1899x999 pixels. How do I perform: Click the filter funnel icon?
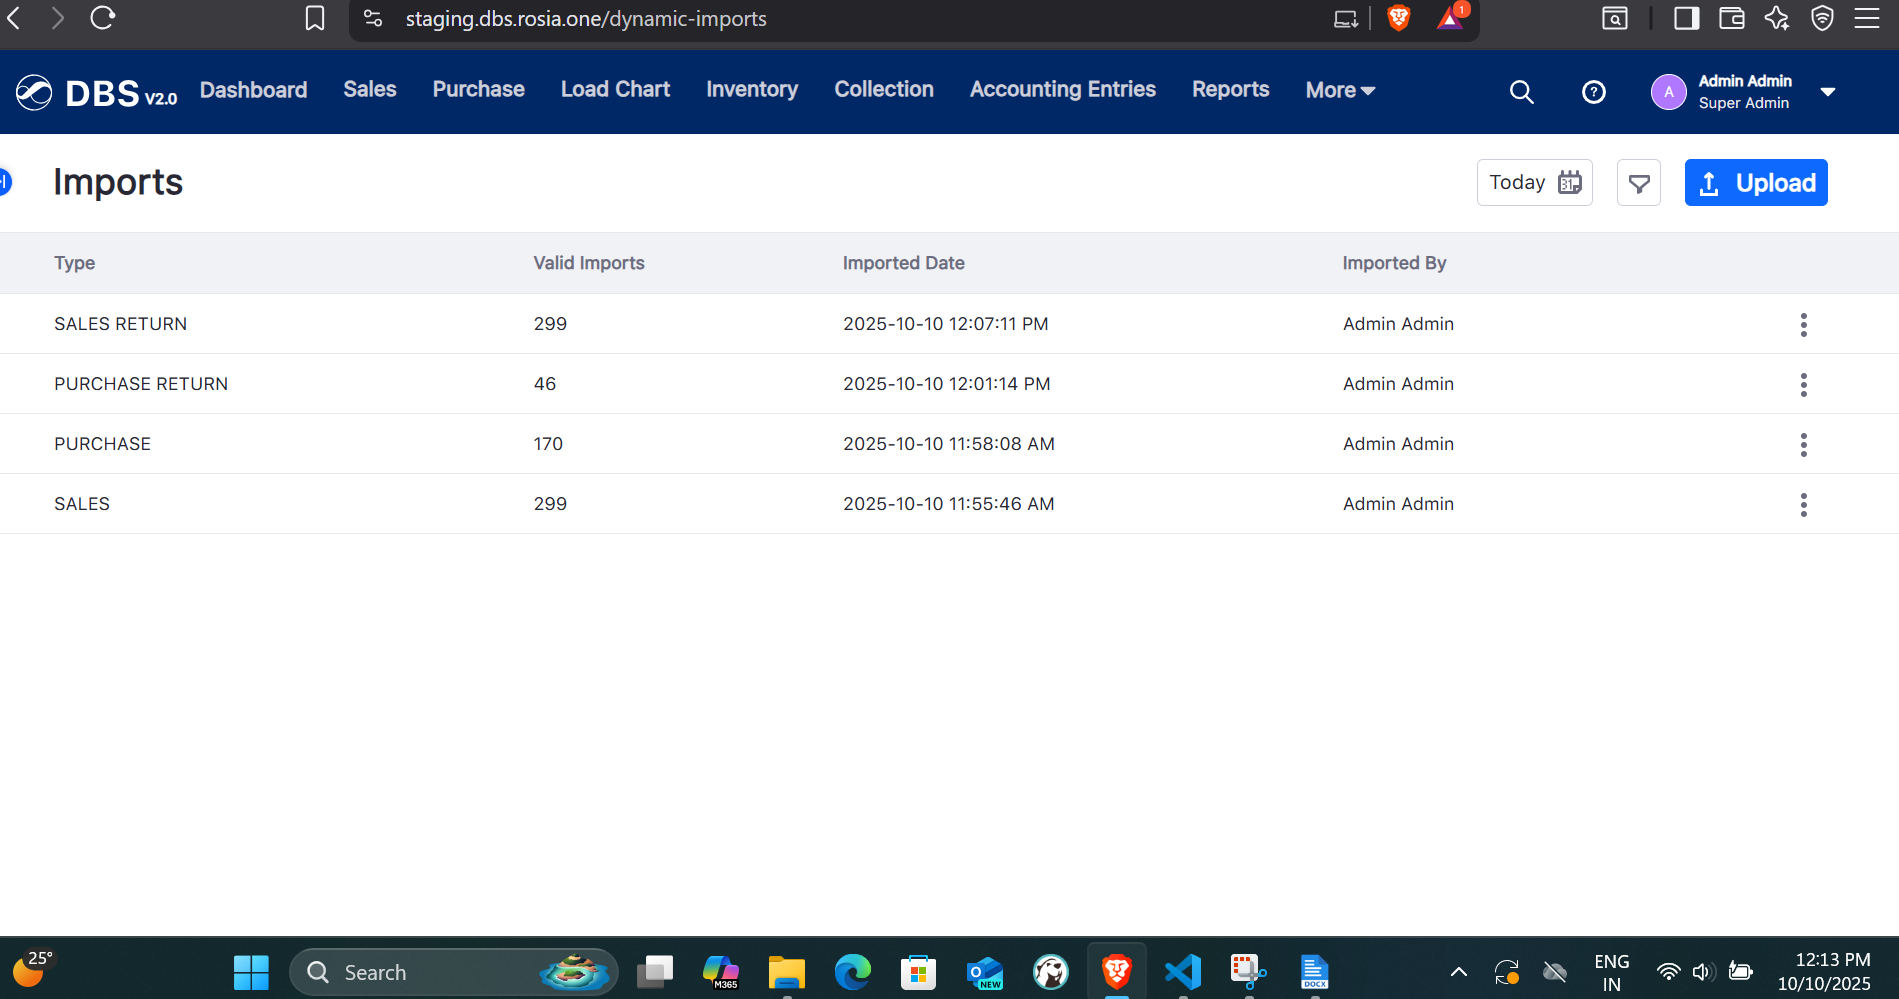(1638, 183)
